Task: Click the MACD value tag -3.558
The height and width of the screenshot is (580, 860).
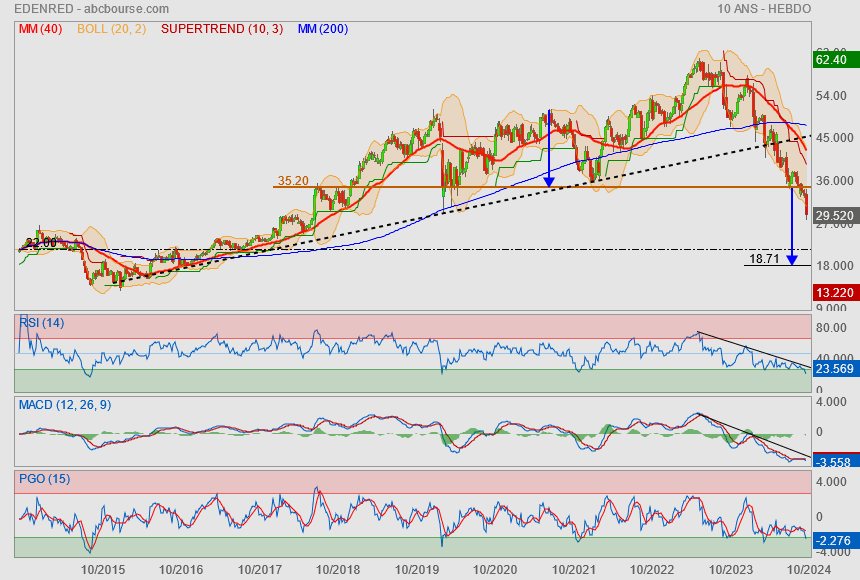Action: coord(834,462)
